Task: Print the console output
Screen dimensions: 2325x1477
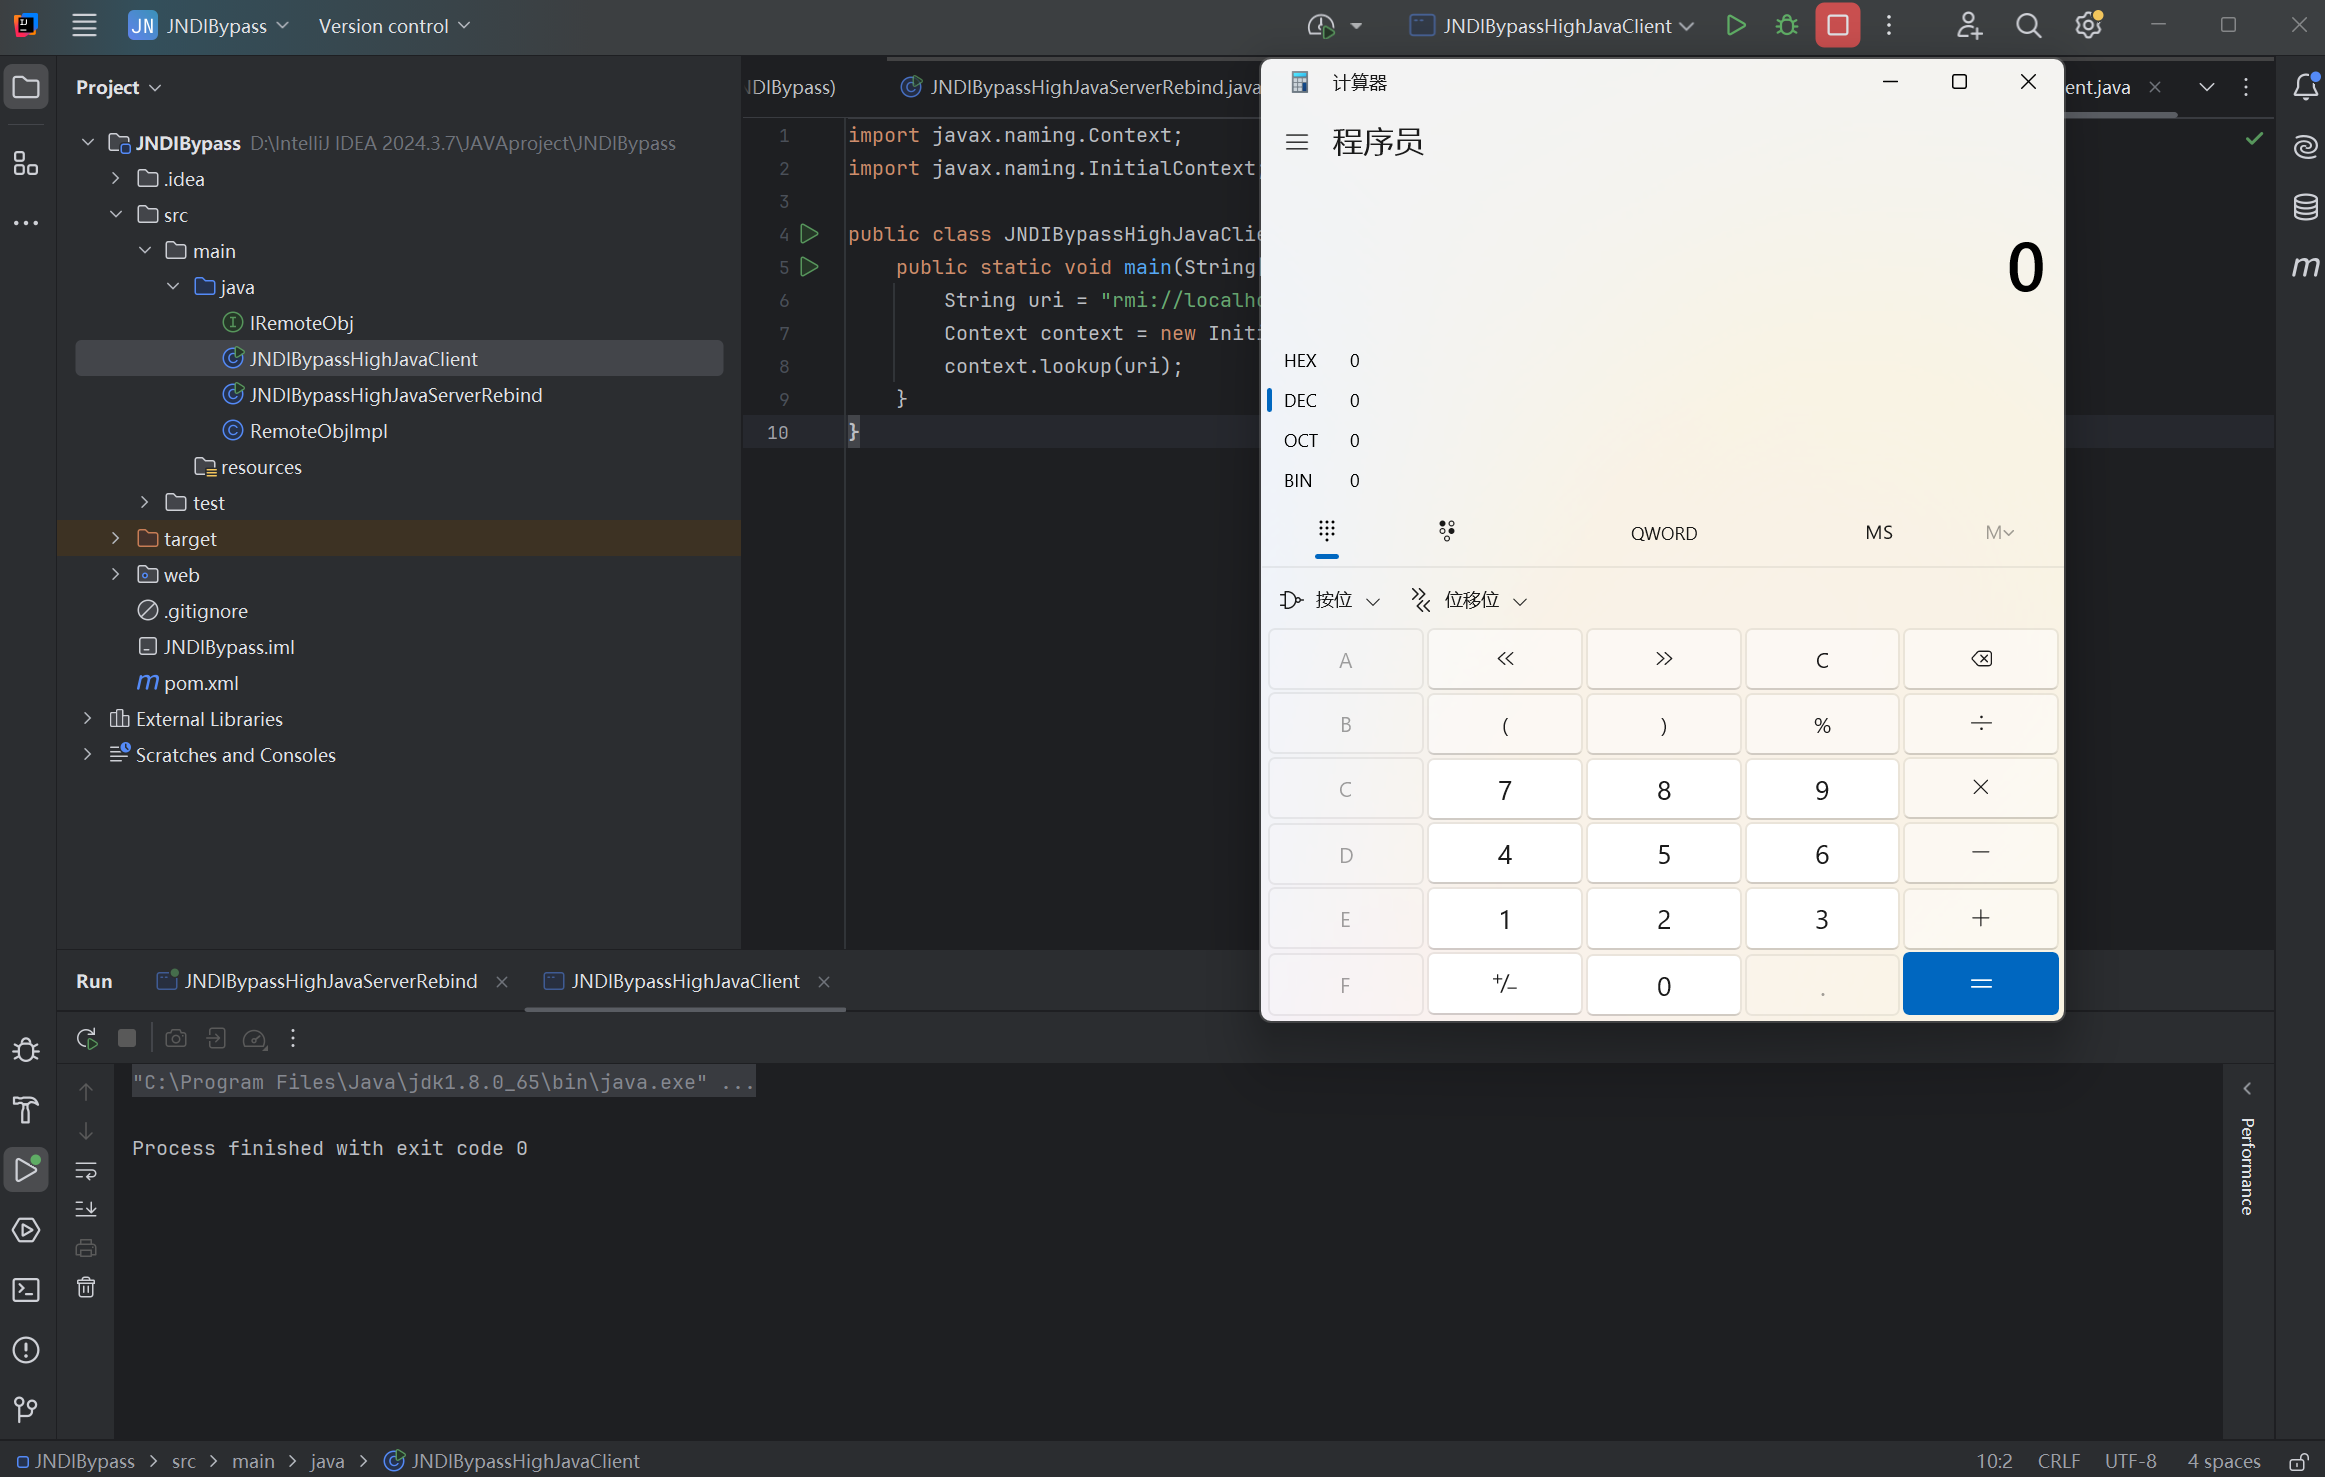Action: [x=86, y=1248]
